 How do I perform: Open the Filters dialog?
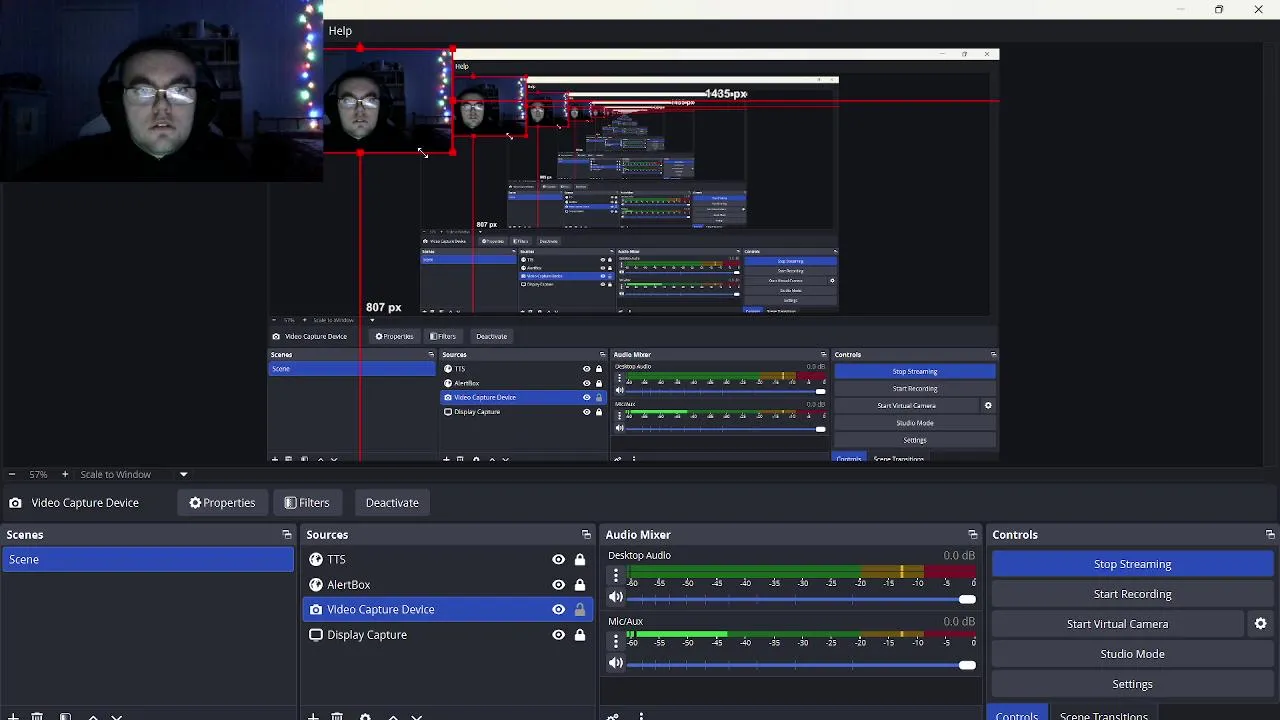306,502
